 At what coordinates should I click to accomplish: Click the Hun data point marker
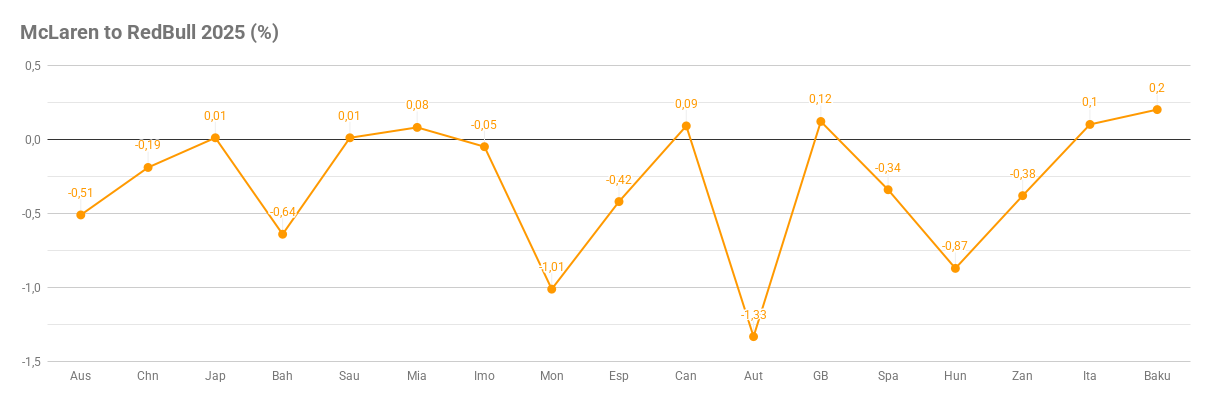(955, 268)
